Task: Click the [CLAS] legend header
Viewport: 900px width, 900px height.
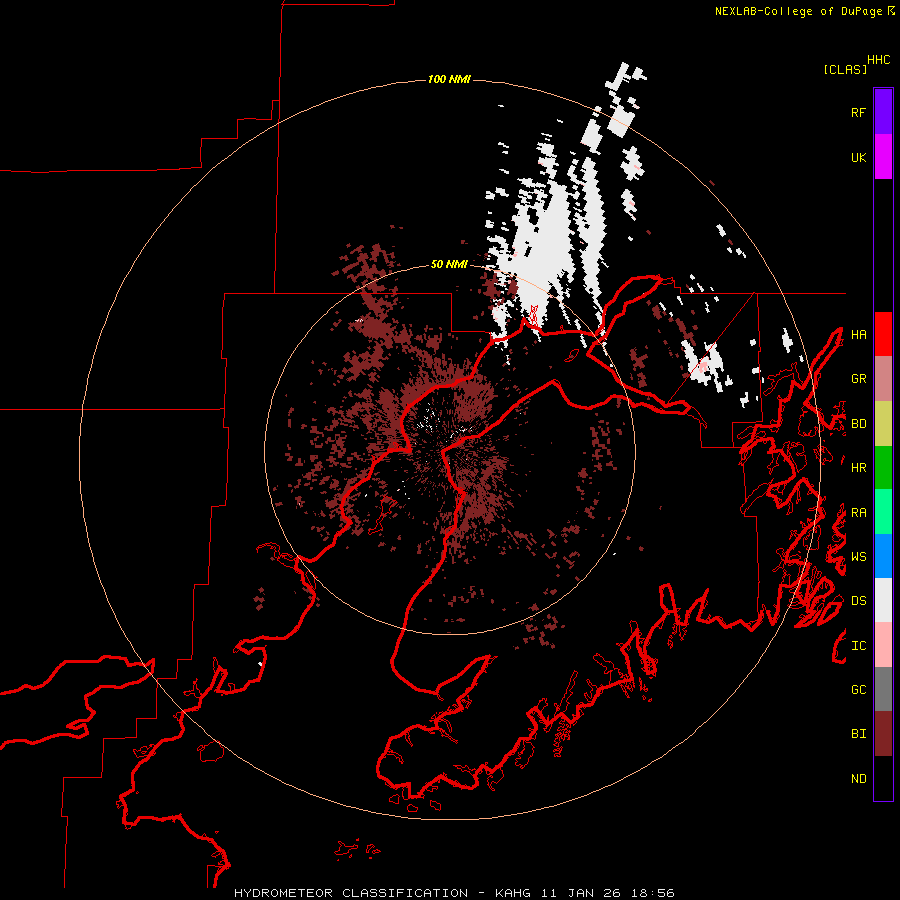Action: (845, 69)
